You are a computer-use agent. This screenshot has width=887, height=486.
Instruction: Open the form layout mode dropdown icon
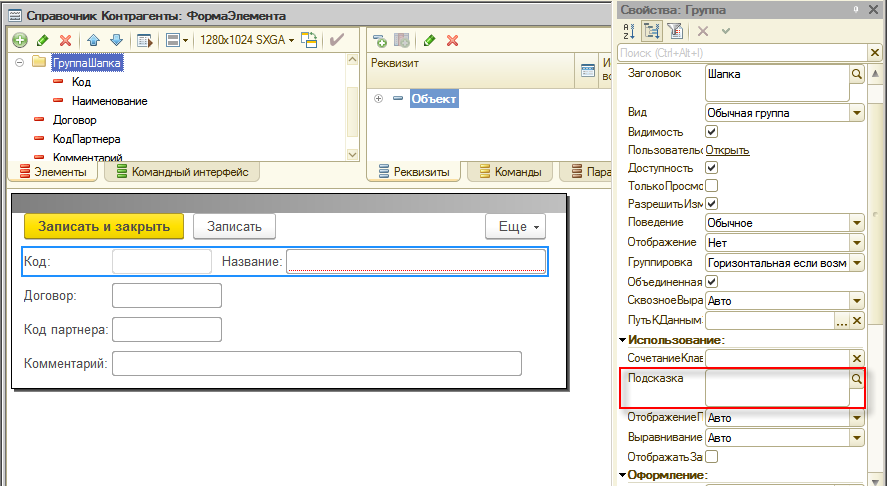point(177,40)
